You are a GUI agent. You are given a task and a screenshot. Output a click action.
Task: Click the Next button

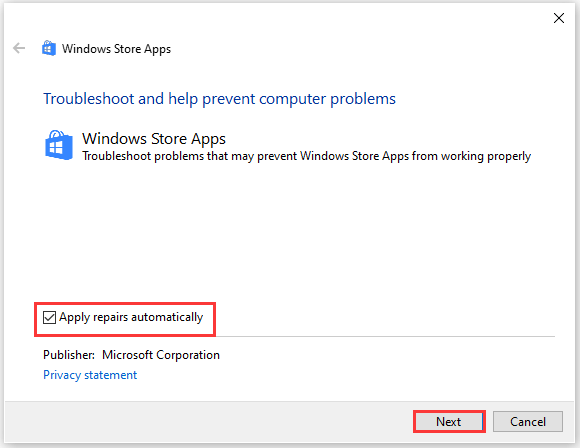click(x=449, y=421)
